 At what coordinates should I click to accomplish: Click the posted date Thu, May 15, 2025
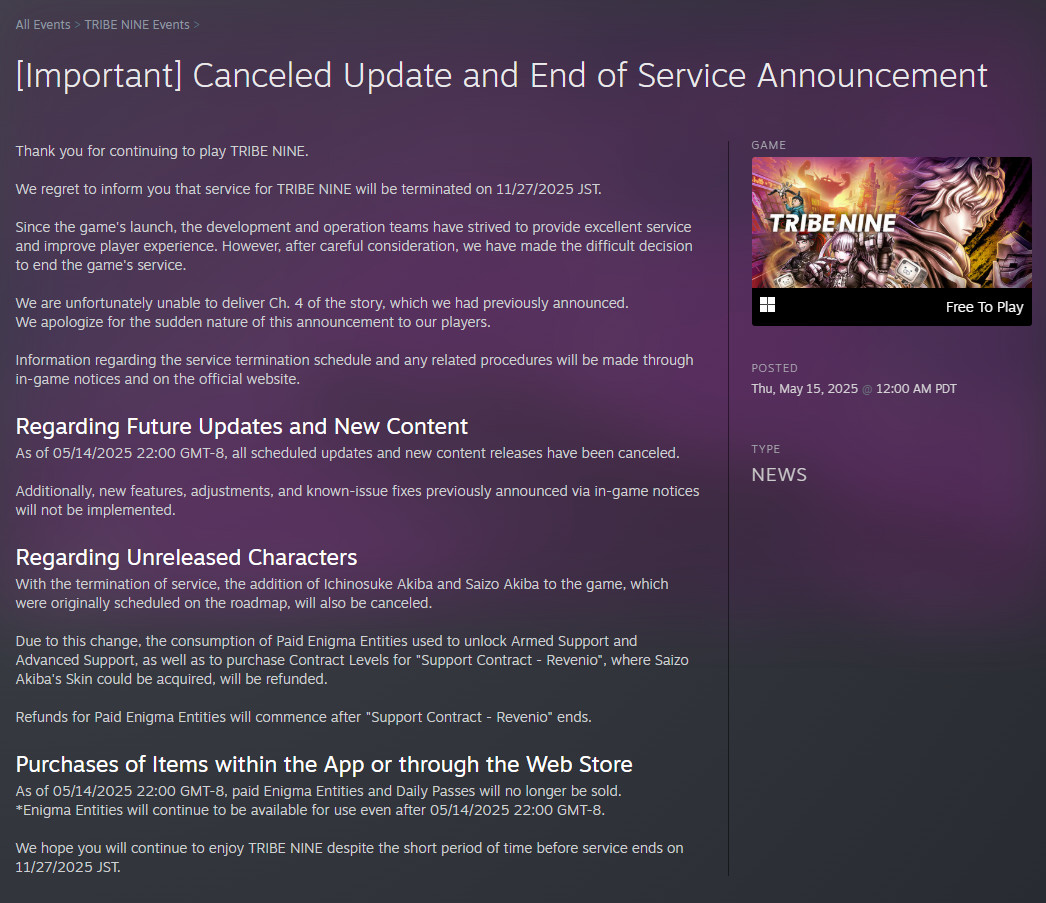pos(804,389)
